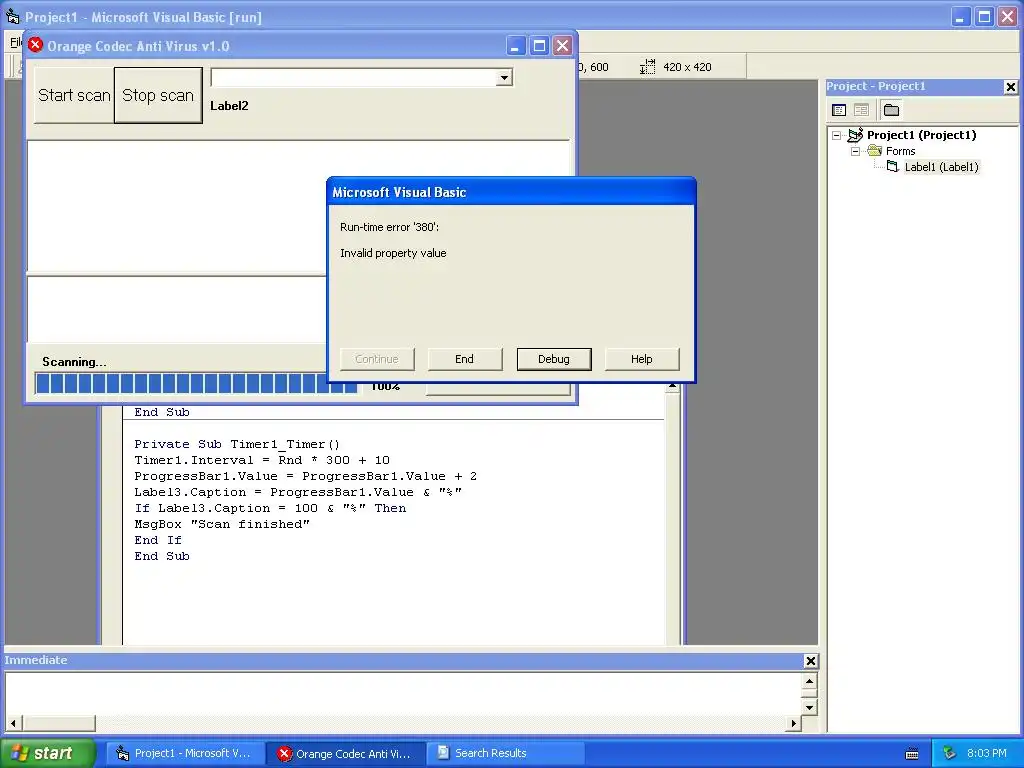Collapse the Project1 (Project1) tree node
Screen dimensions: 1024x768
[837, 135]
